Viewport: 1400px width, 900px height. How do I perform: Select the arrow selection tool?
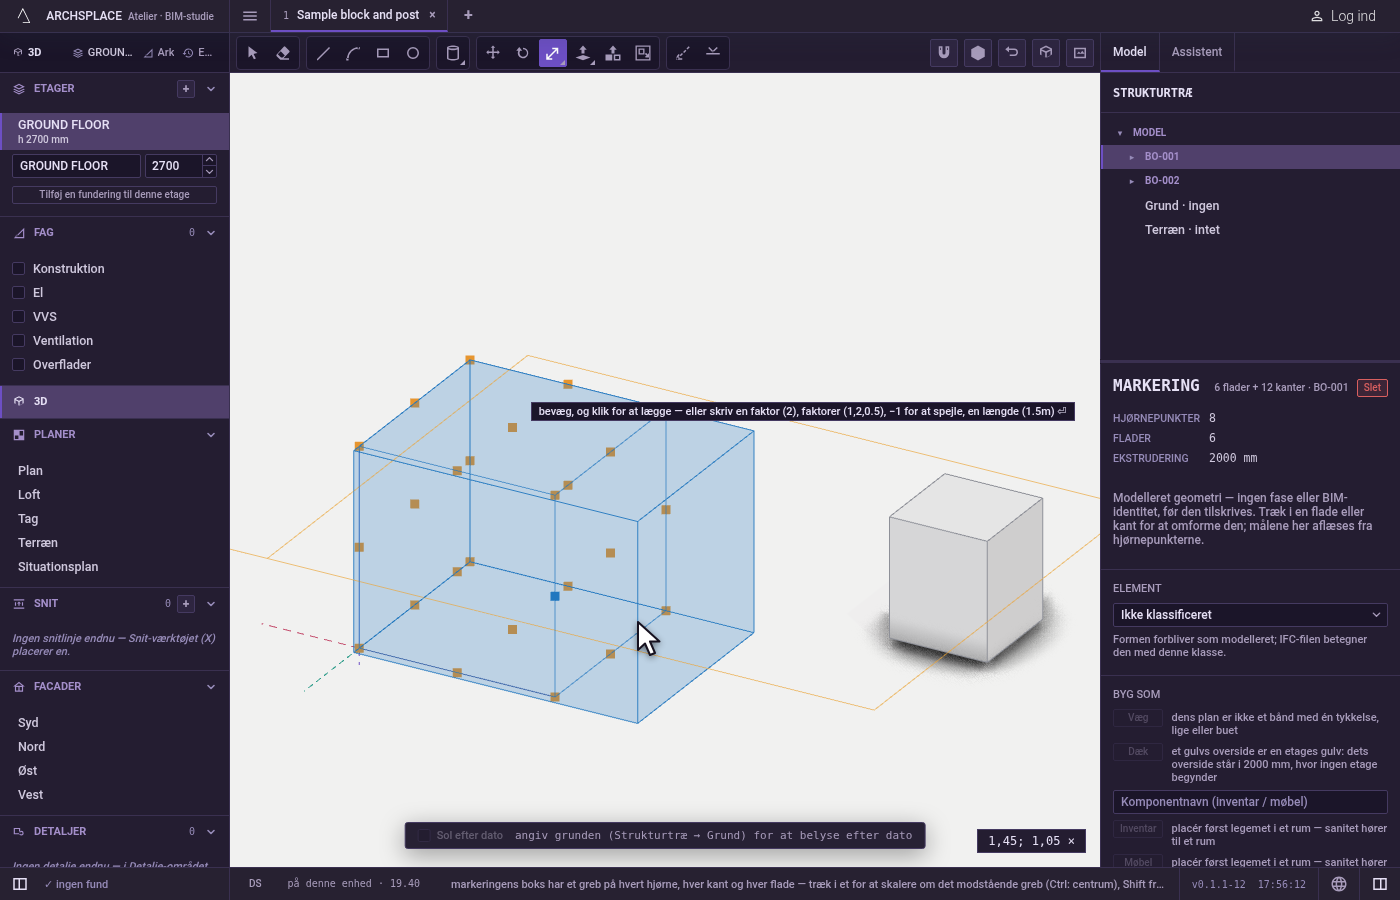[253, 53]
